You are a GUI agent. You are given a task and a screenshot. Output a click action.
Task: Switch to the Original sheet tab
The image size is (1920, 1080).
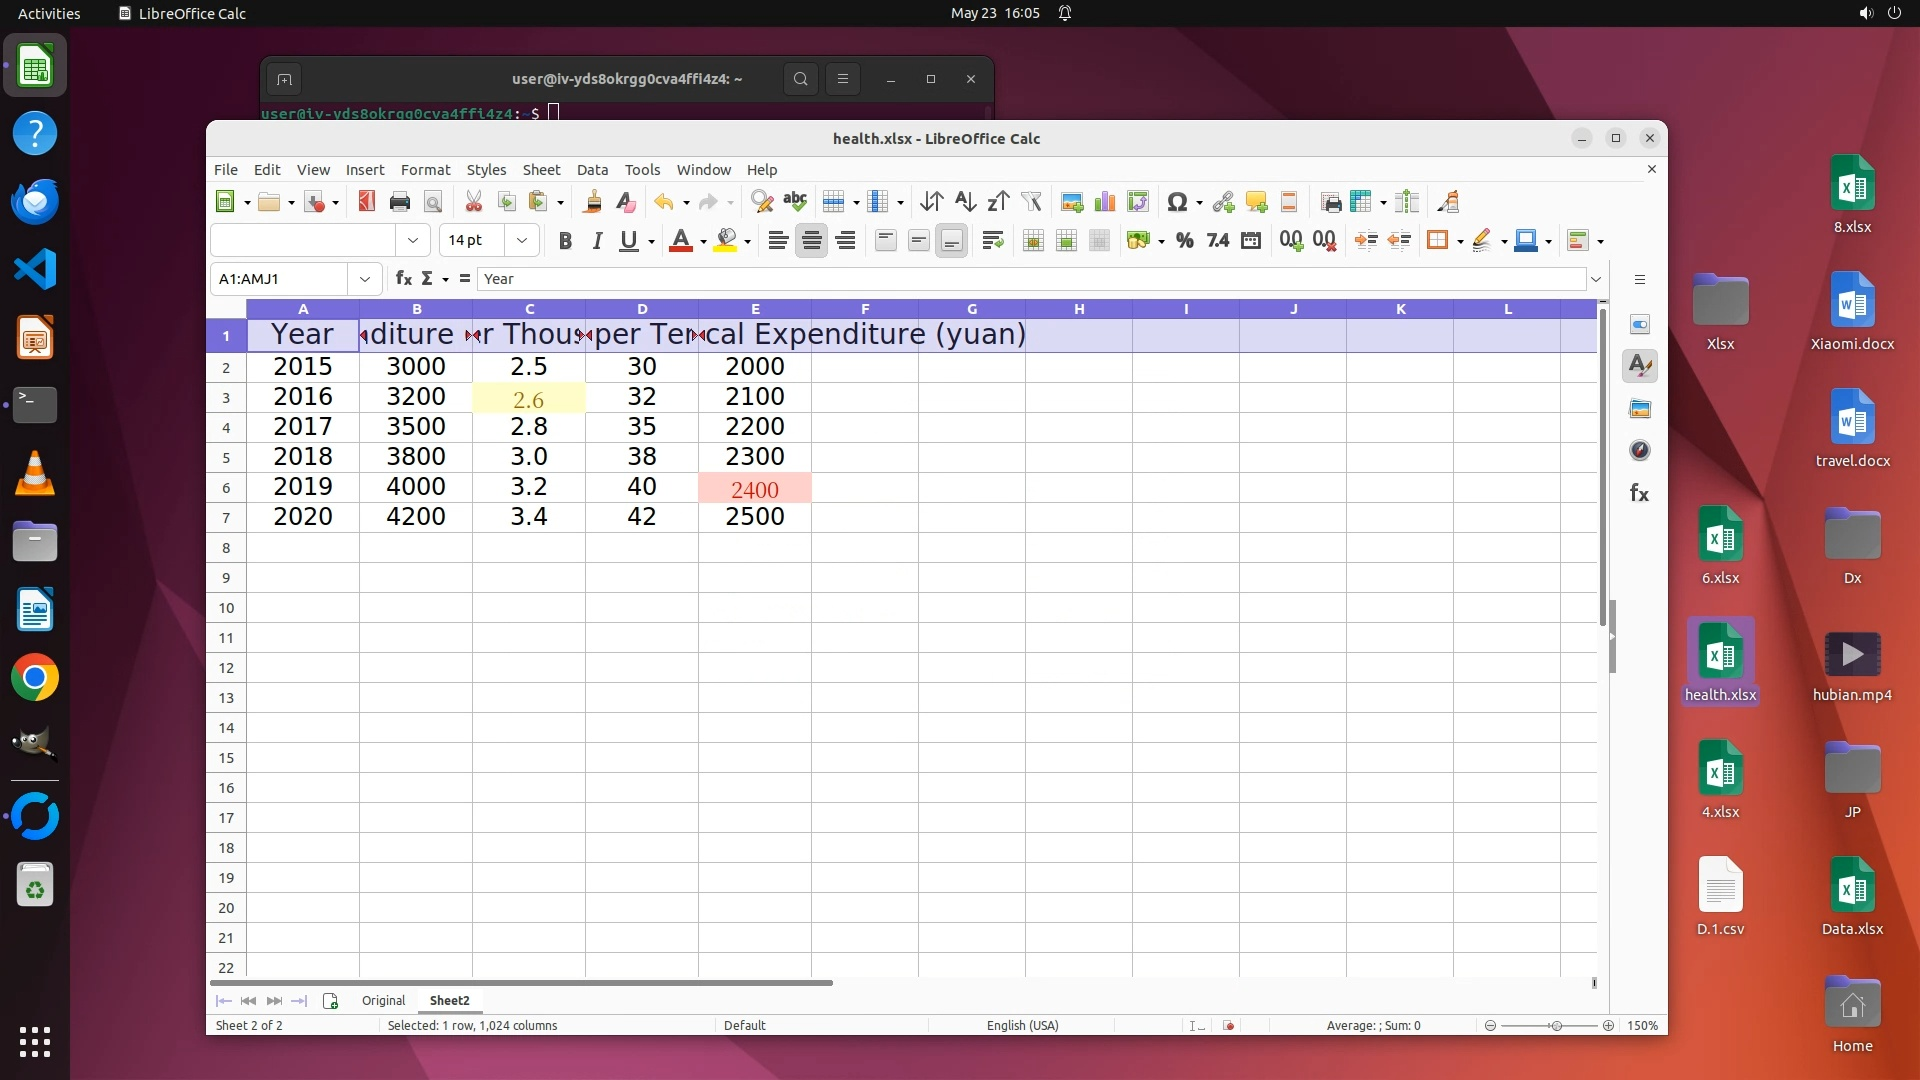click(x=383, y=1001)
